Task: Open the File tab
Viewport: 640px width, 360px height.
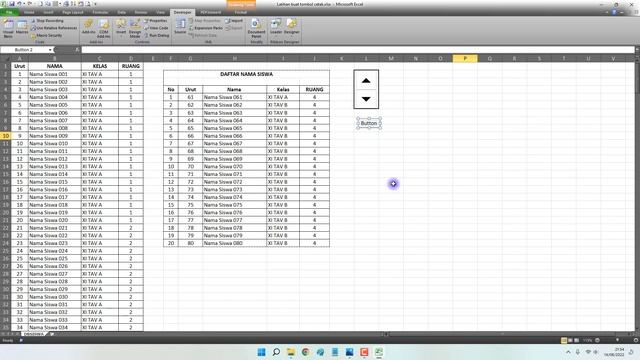Action: point(9,12)
